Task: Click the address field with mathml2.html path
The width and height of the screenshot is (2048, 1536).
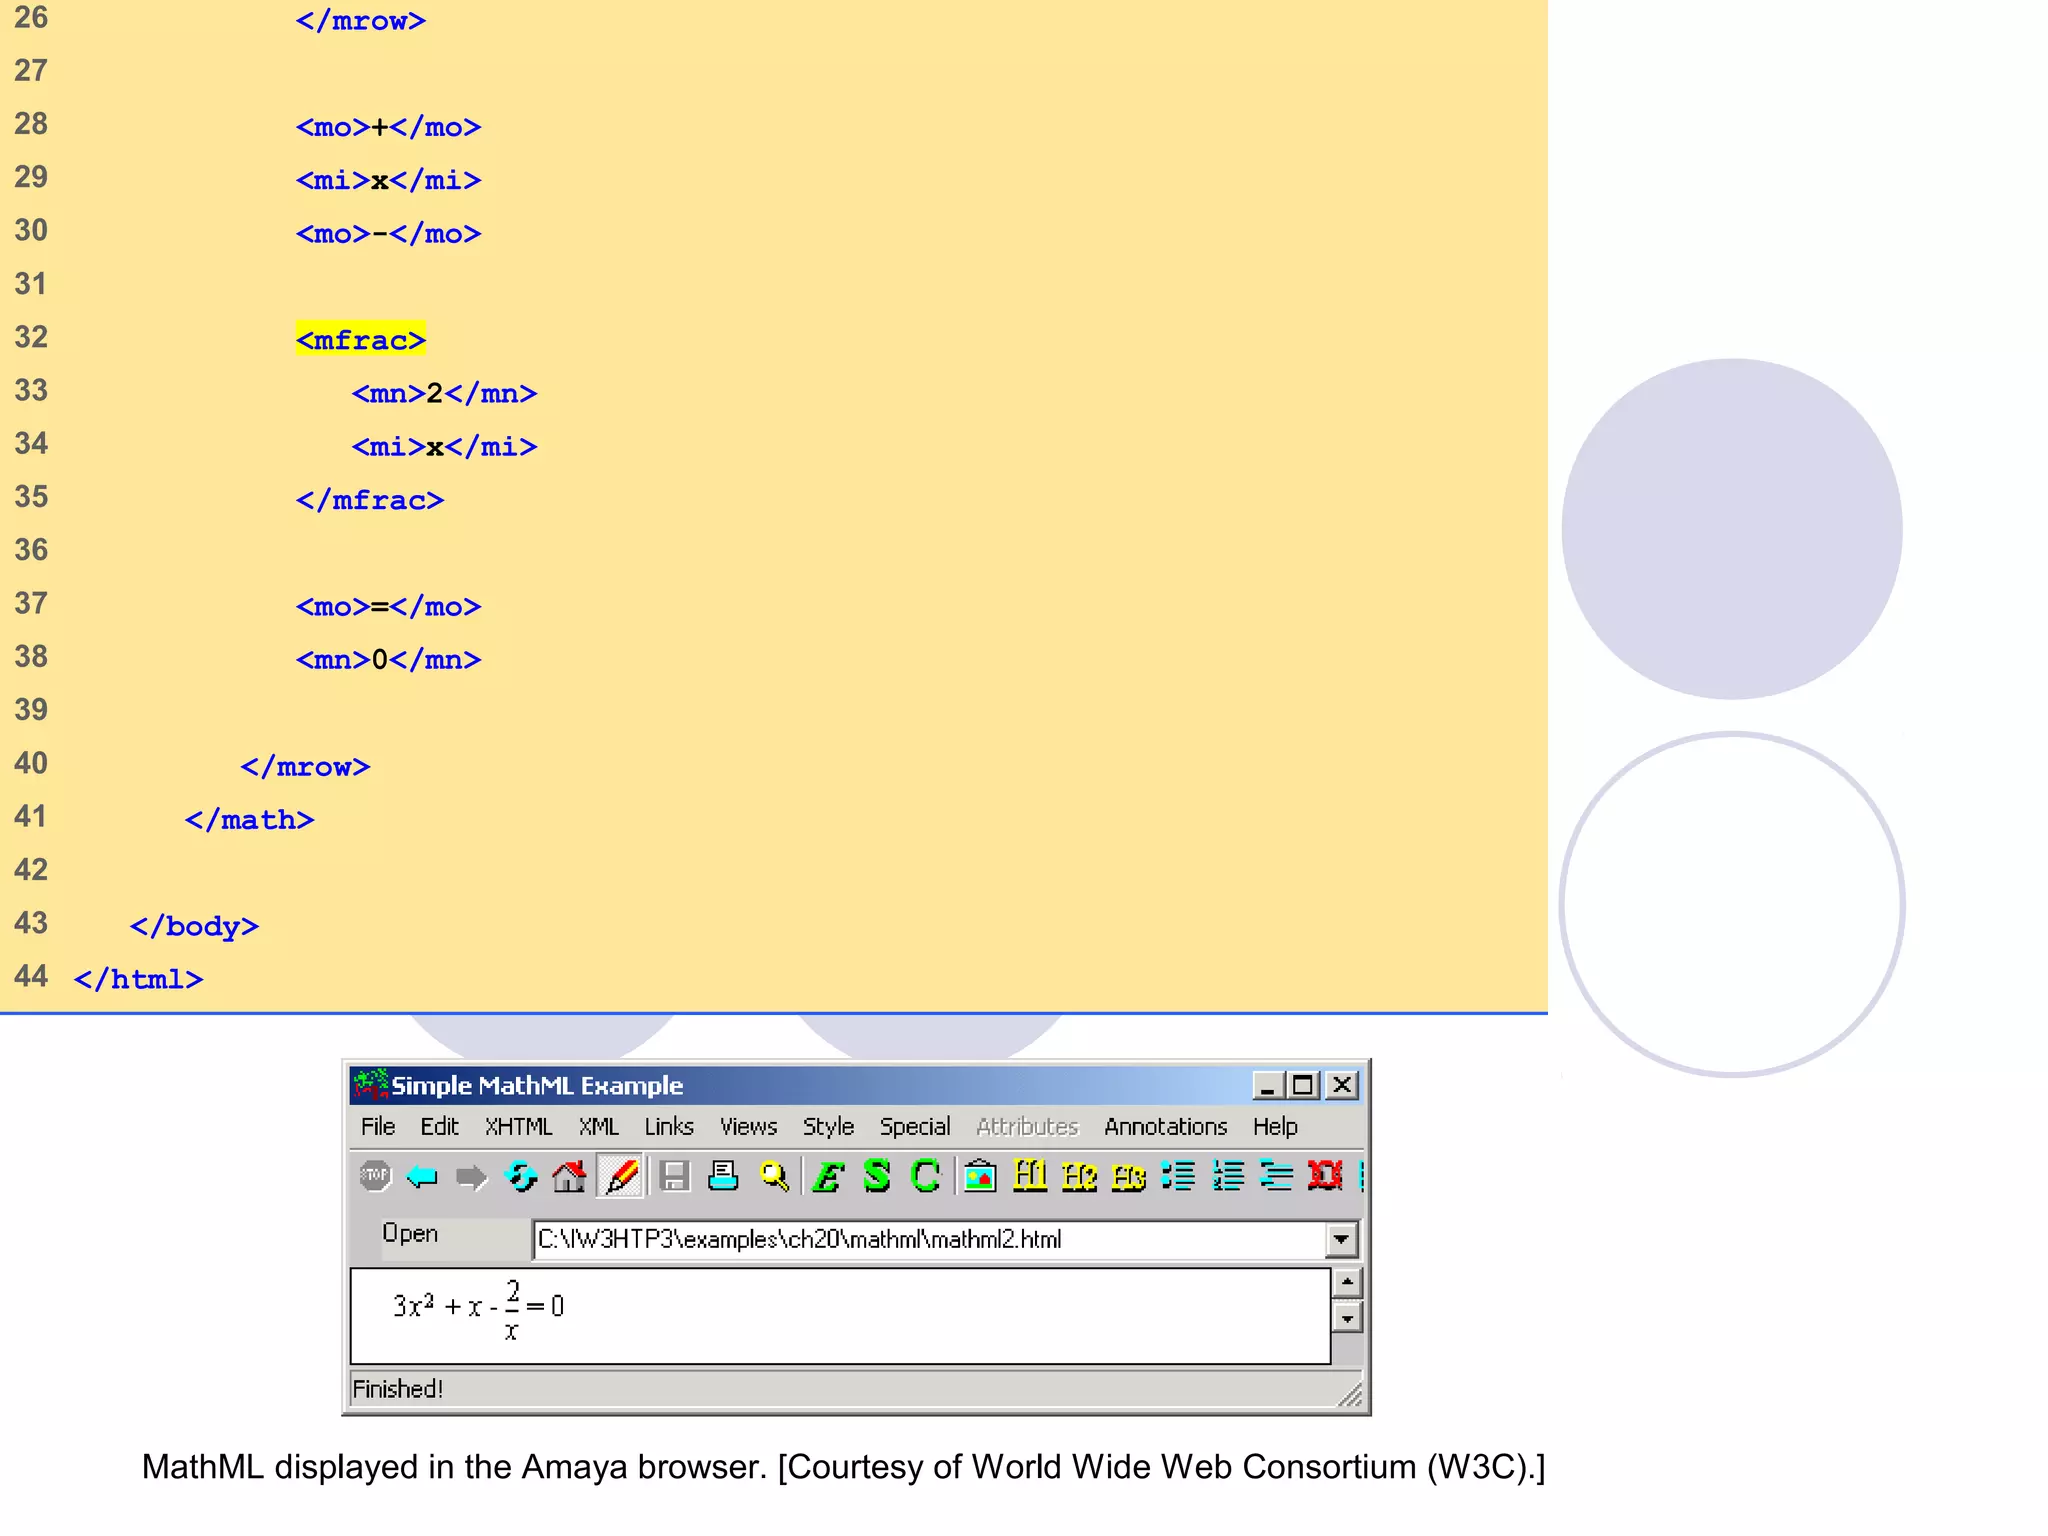Action: pos(930,1240)
